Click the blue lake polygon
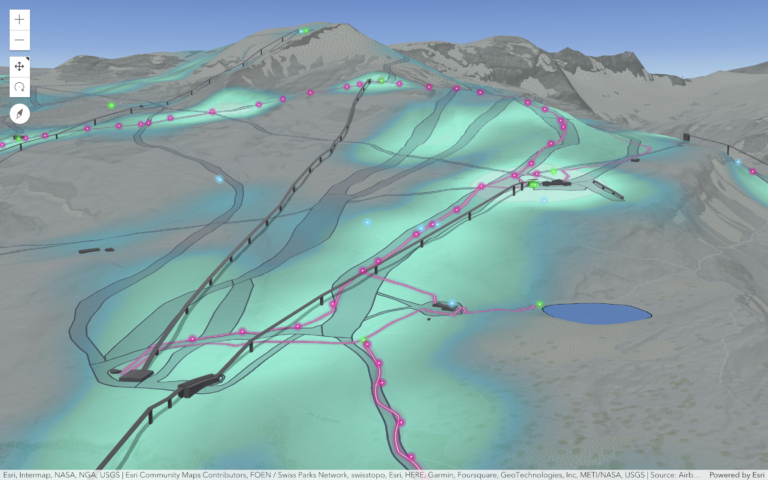This screenshot has height=480, width=768. 596,313
